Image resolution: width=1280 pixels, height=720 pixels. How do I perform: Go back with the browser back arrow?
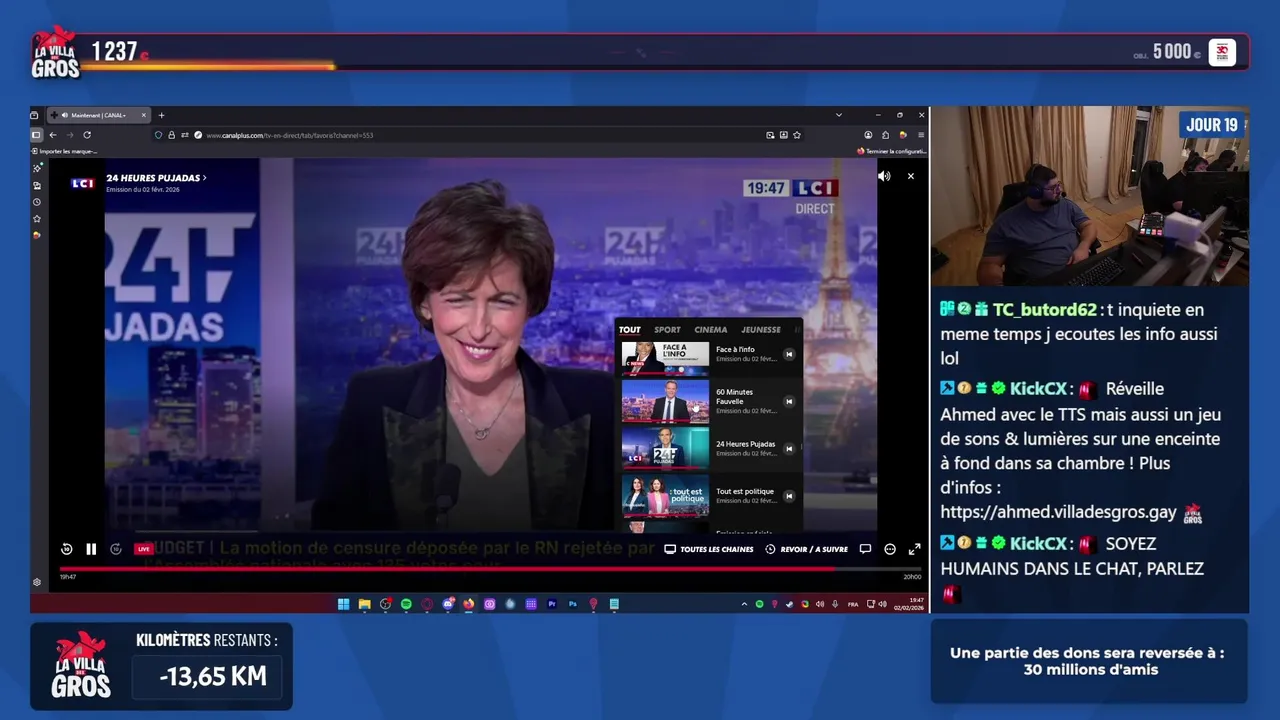pyautogui.click(x=53, y=135)
